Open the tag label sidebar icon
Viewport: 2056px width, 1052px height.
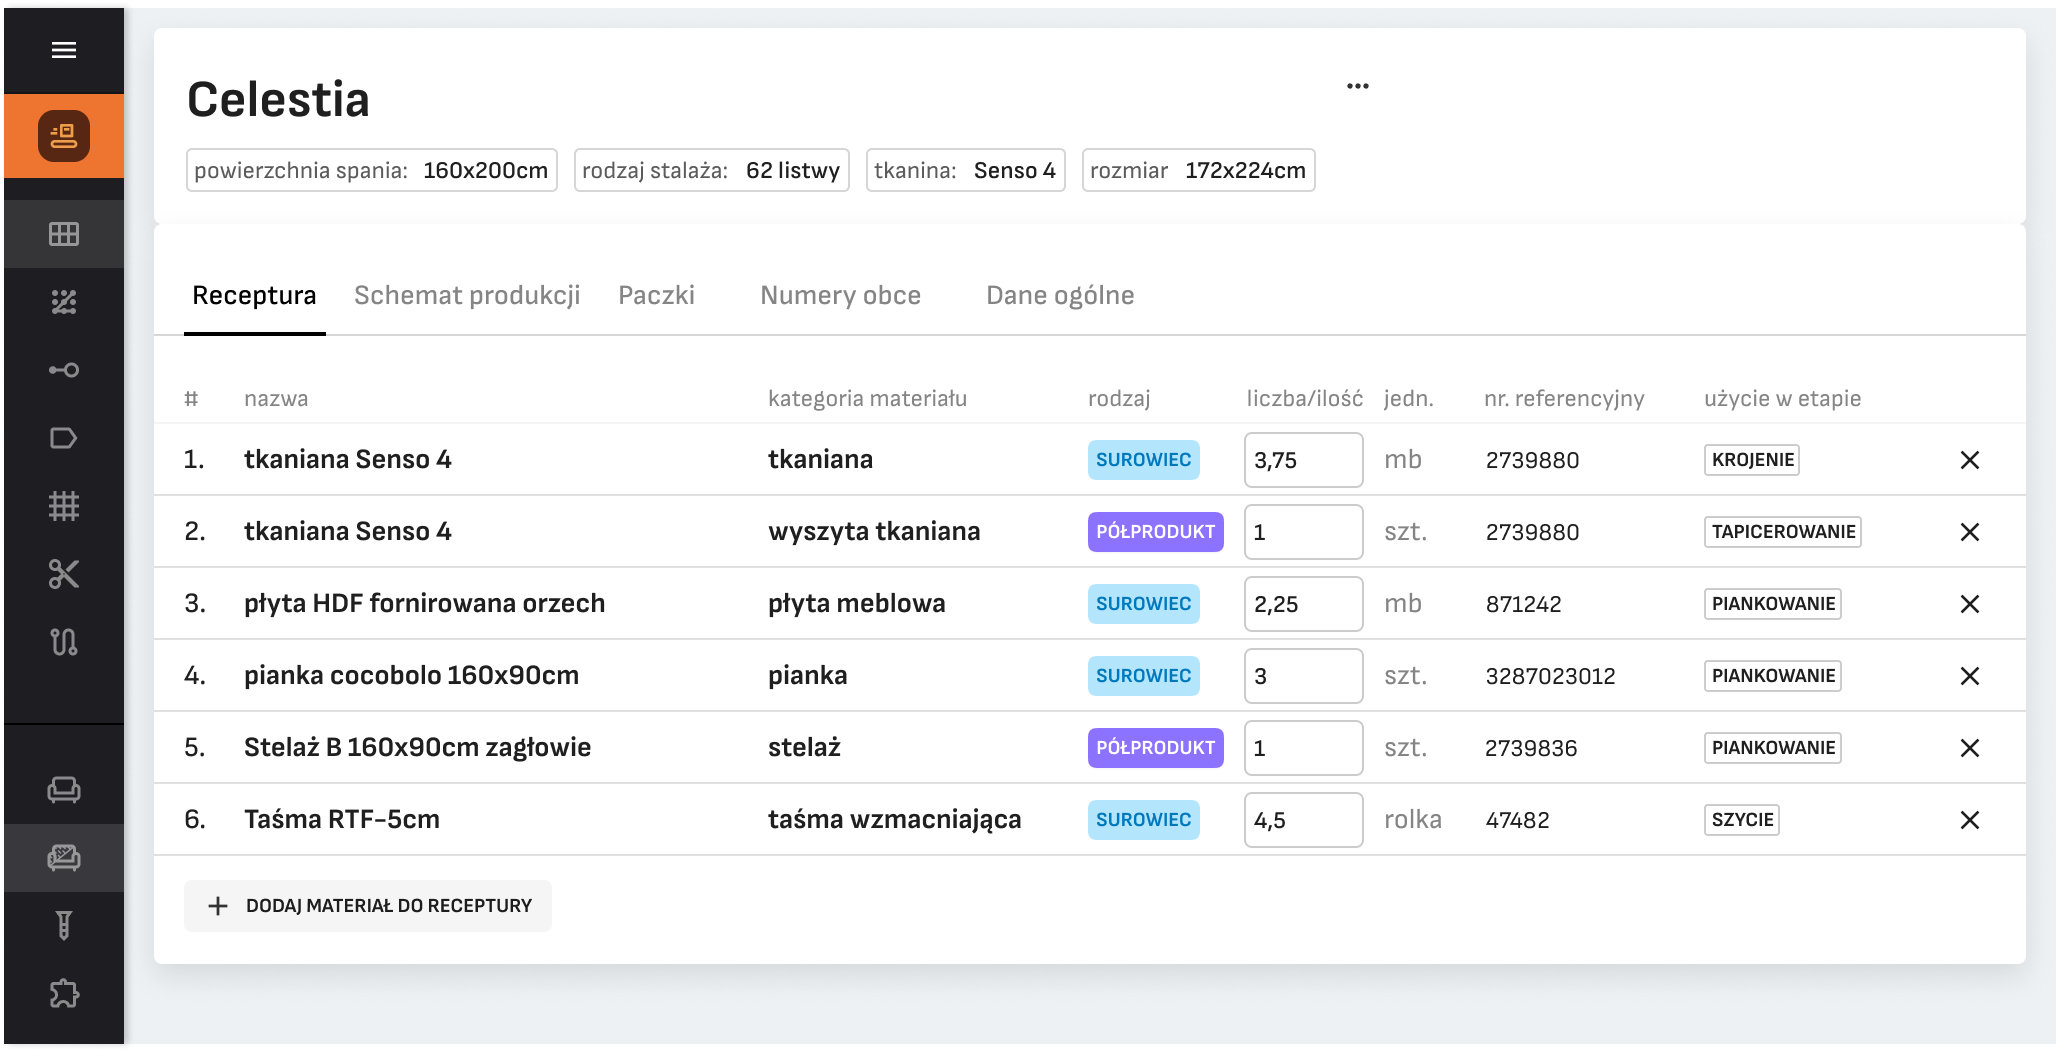[64, 438]
